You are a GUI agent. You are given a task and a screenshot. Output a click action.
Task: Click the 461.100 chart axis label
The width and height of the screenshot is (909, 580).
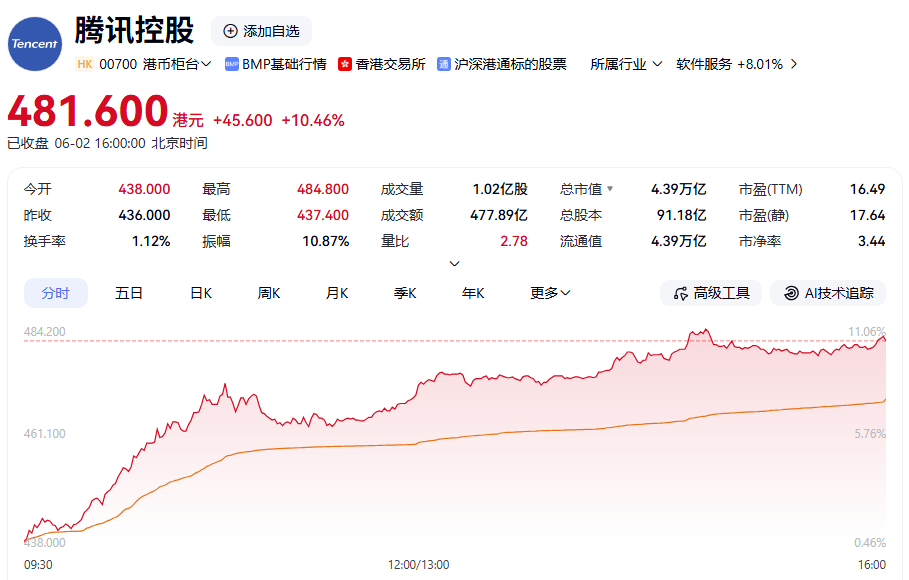coord(45,434)
